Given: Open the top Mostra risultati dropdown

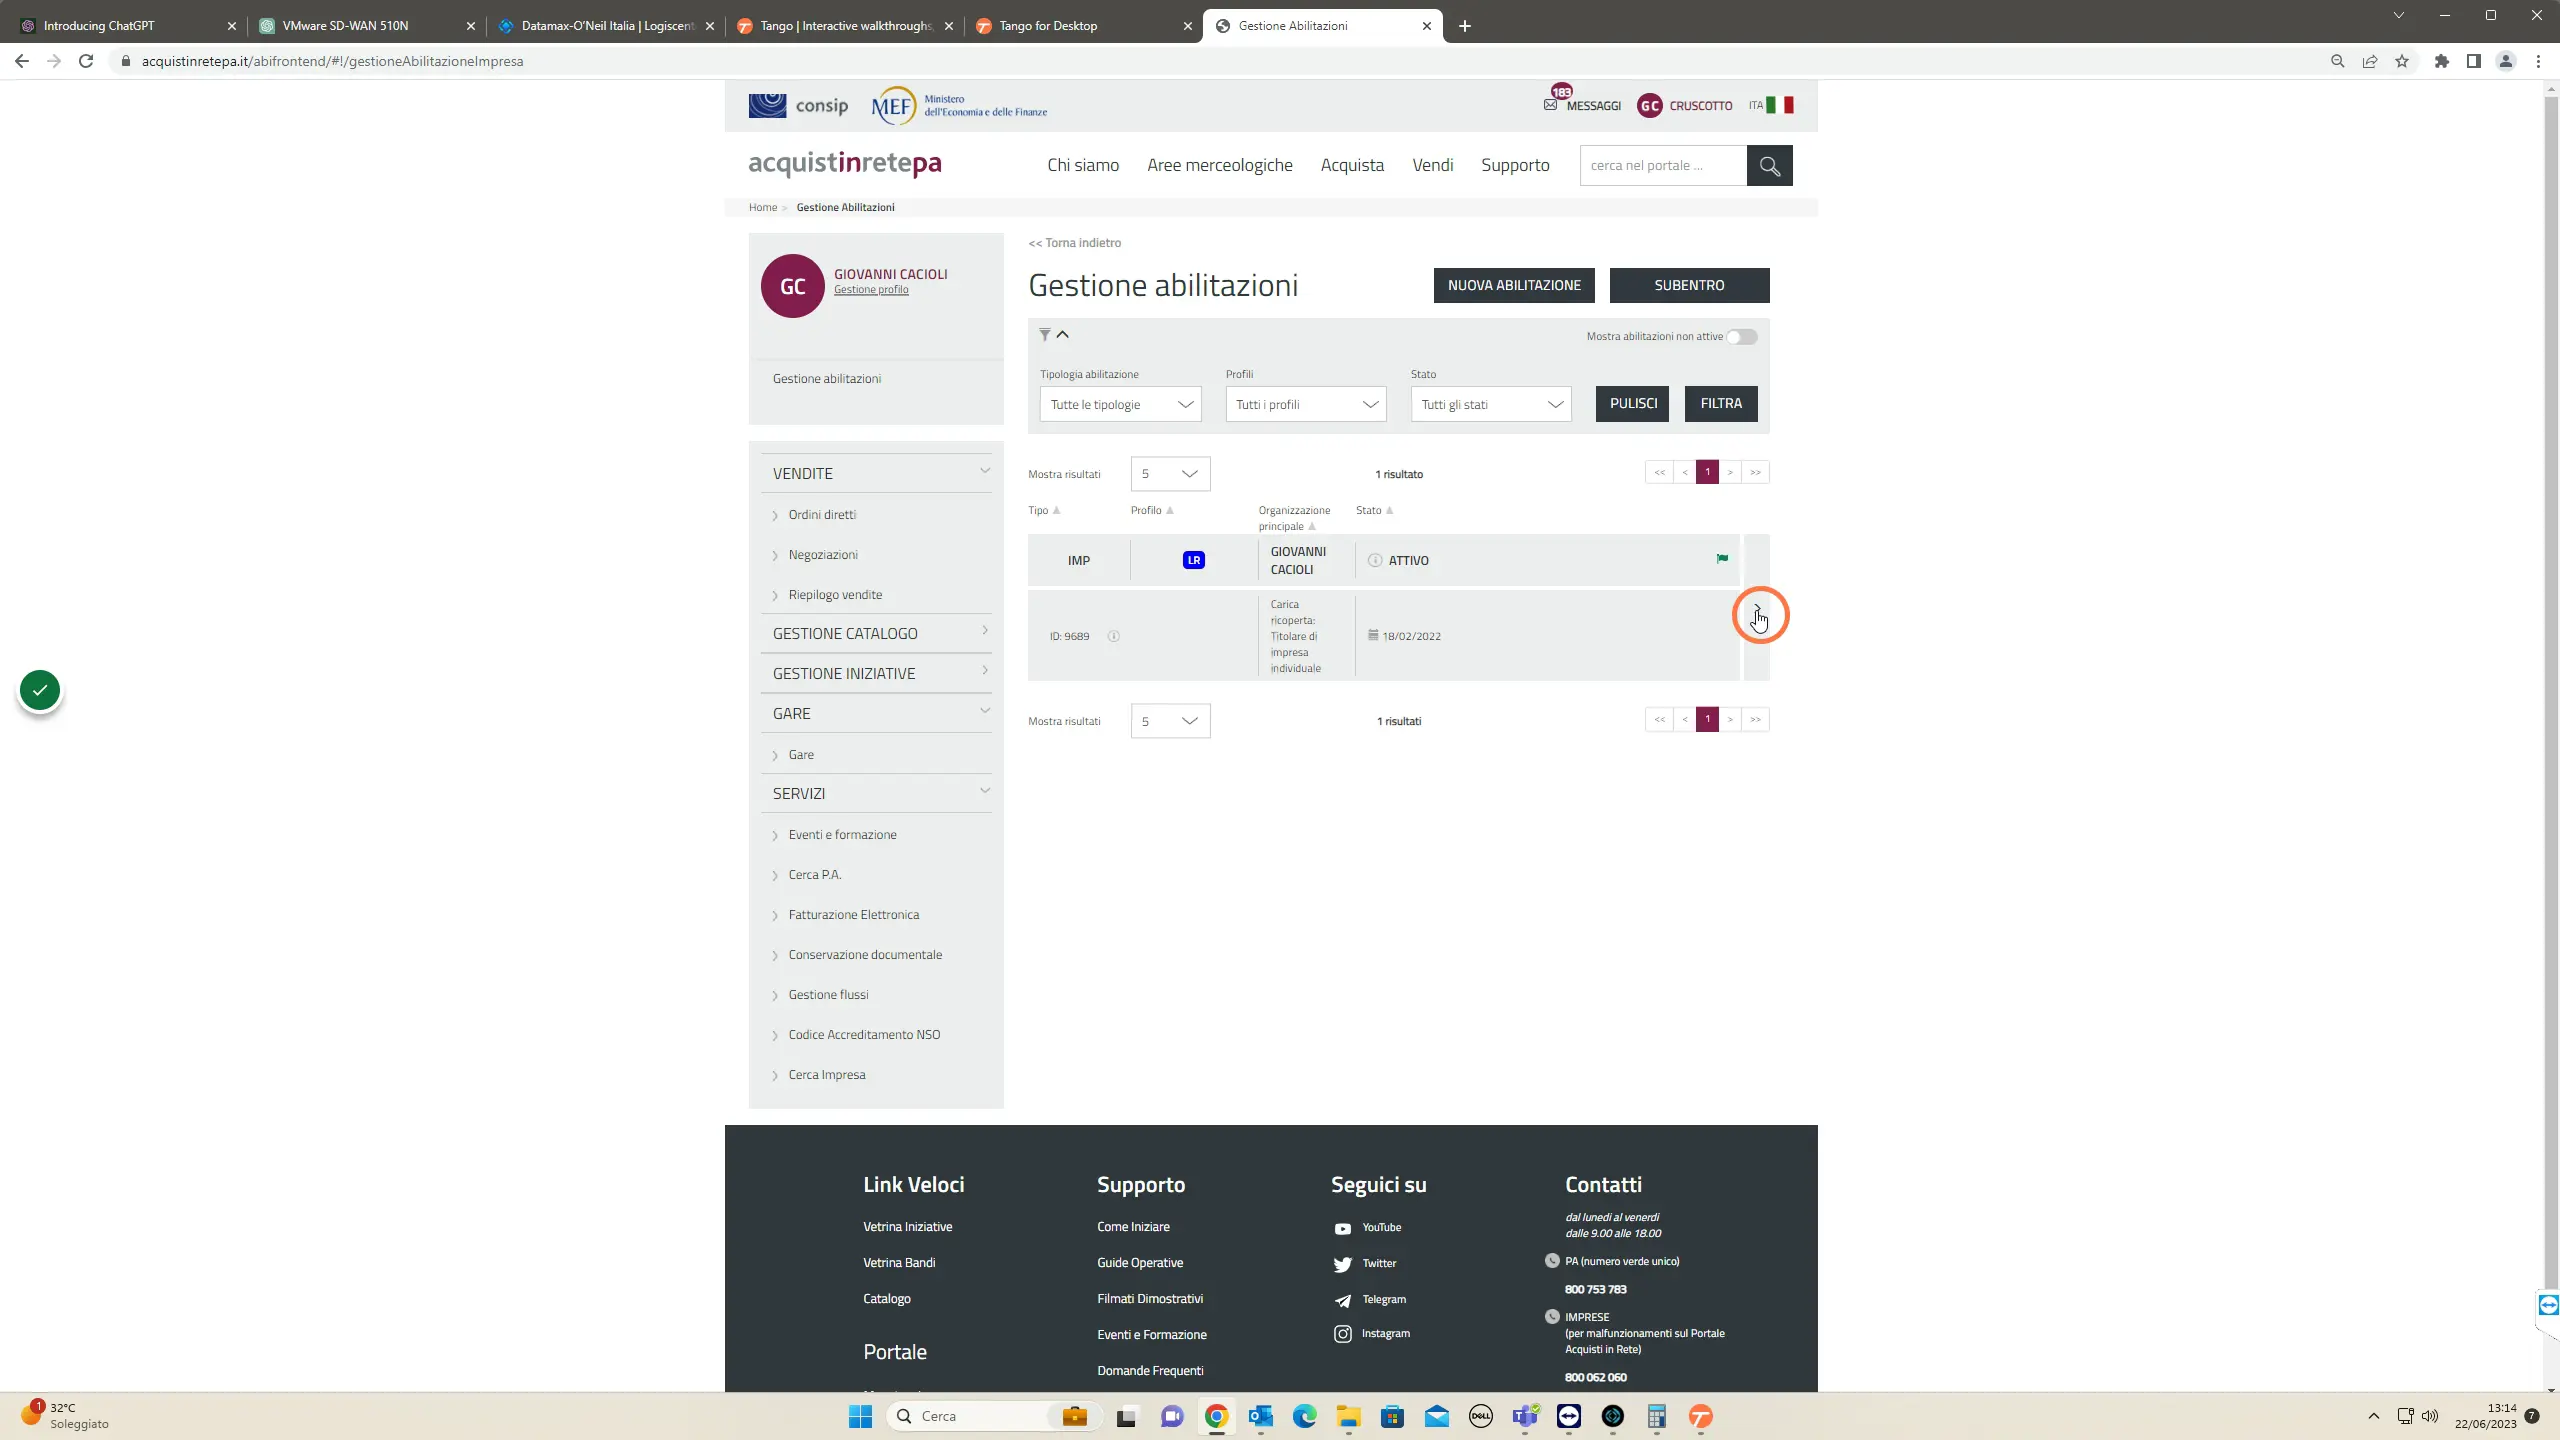Looking at the screenshot, I should (x=1170, y=474).
